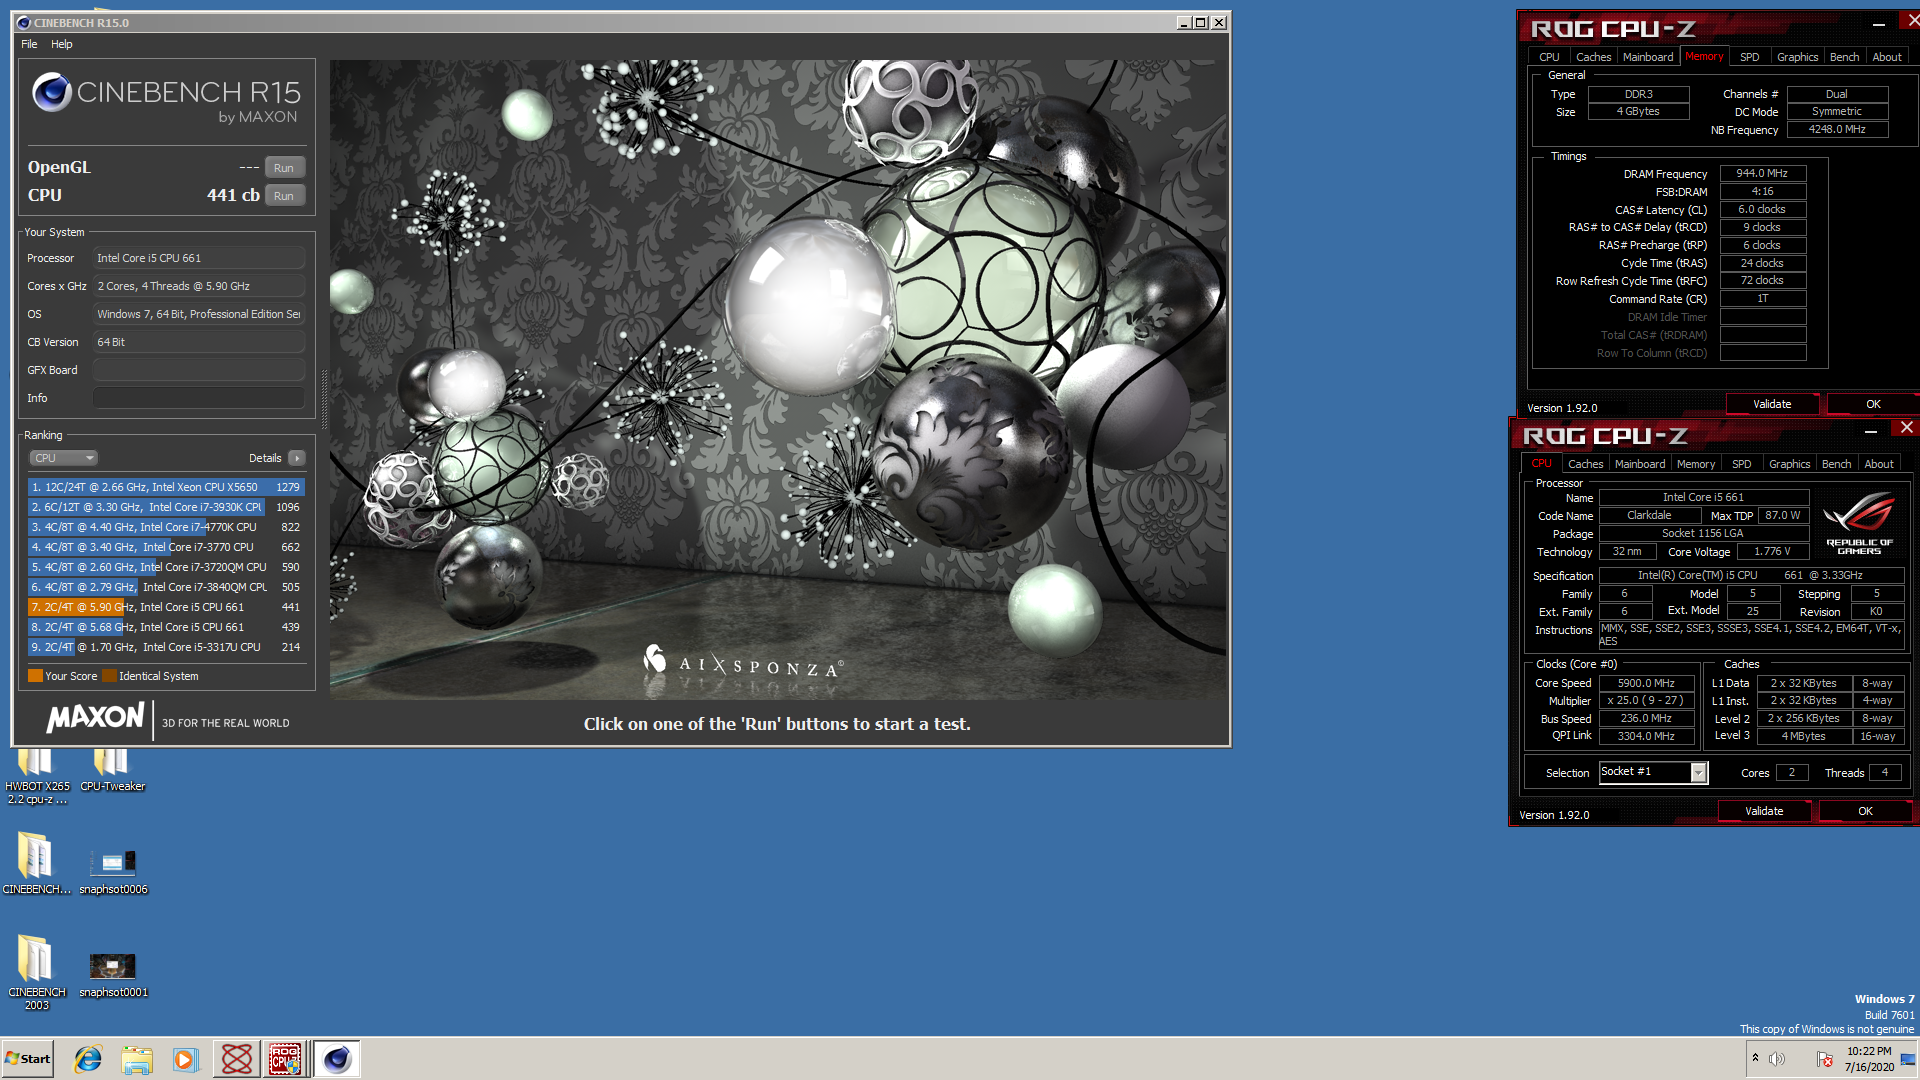Switch to the ROG CPU-Z taskbar item
The width and height of the screenshot is (1920, 1080).
click(285, 1059)
